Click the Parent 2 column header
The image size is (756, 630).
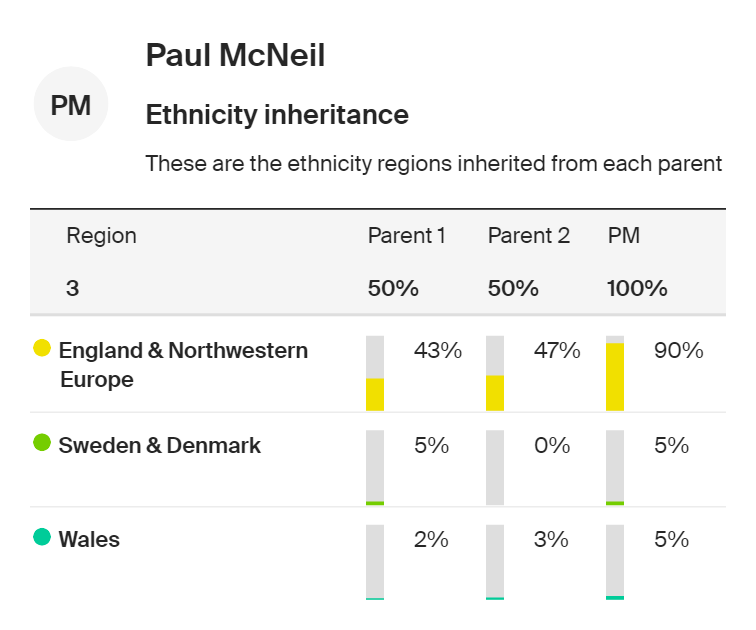click(528, 236)
